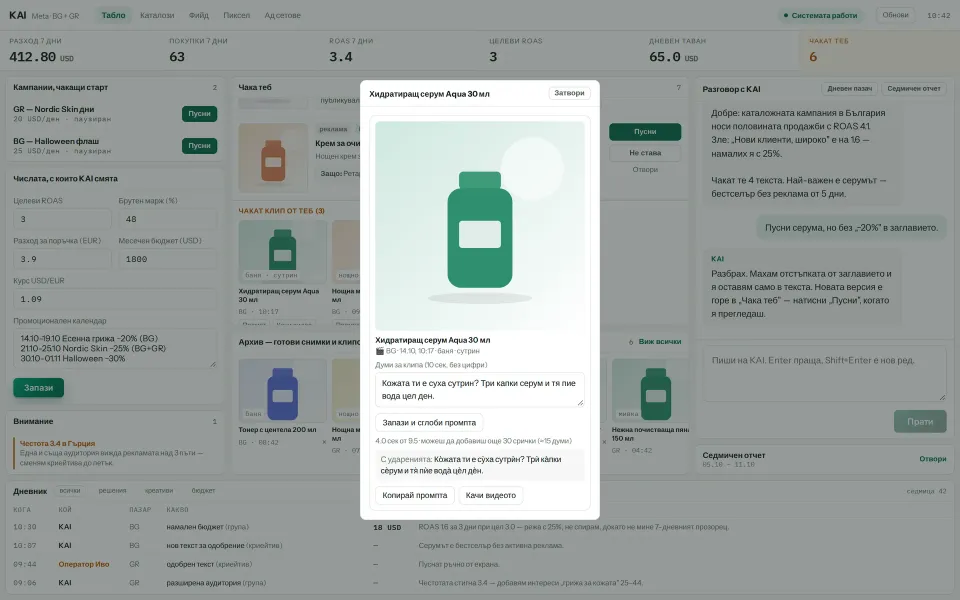Open the Пиксел tab

pyautogui.click(x=236, y=15)
